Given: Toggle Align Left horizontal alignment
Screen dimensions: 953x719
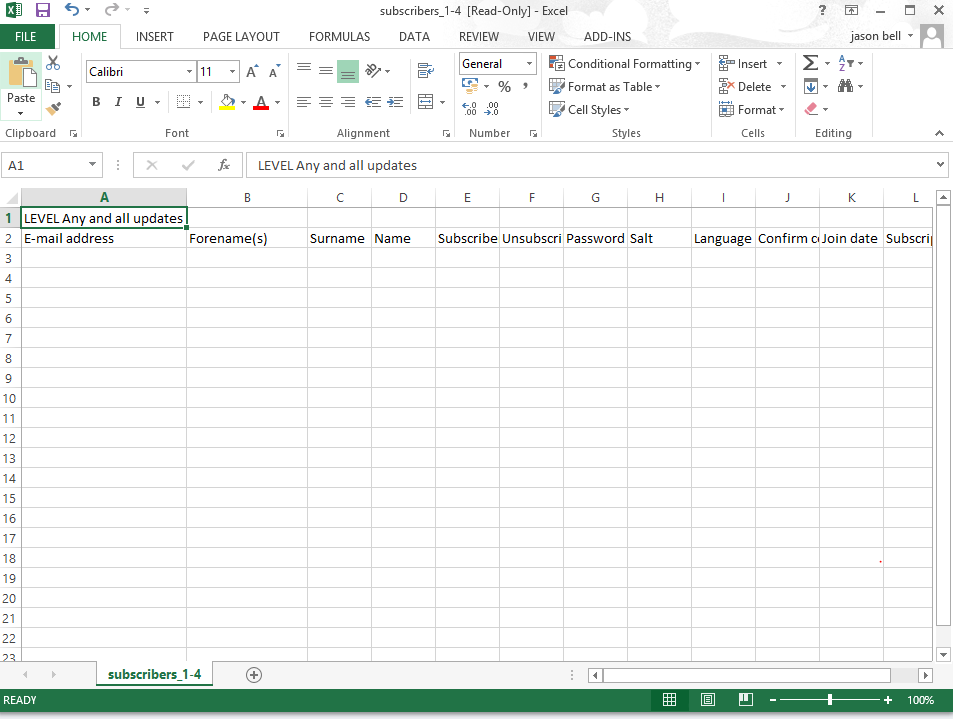Looking at the screenshot, I should pyautogui.click(x=304, y=101).
